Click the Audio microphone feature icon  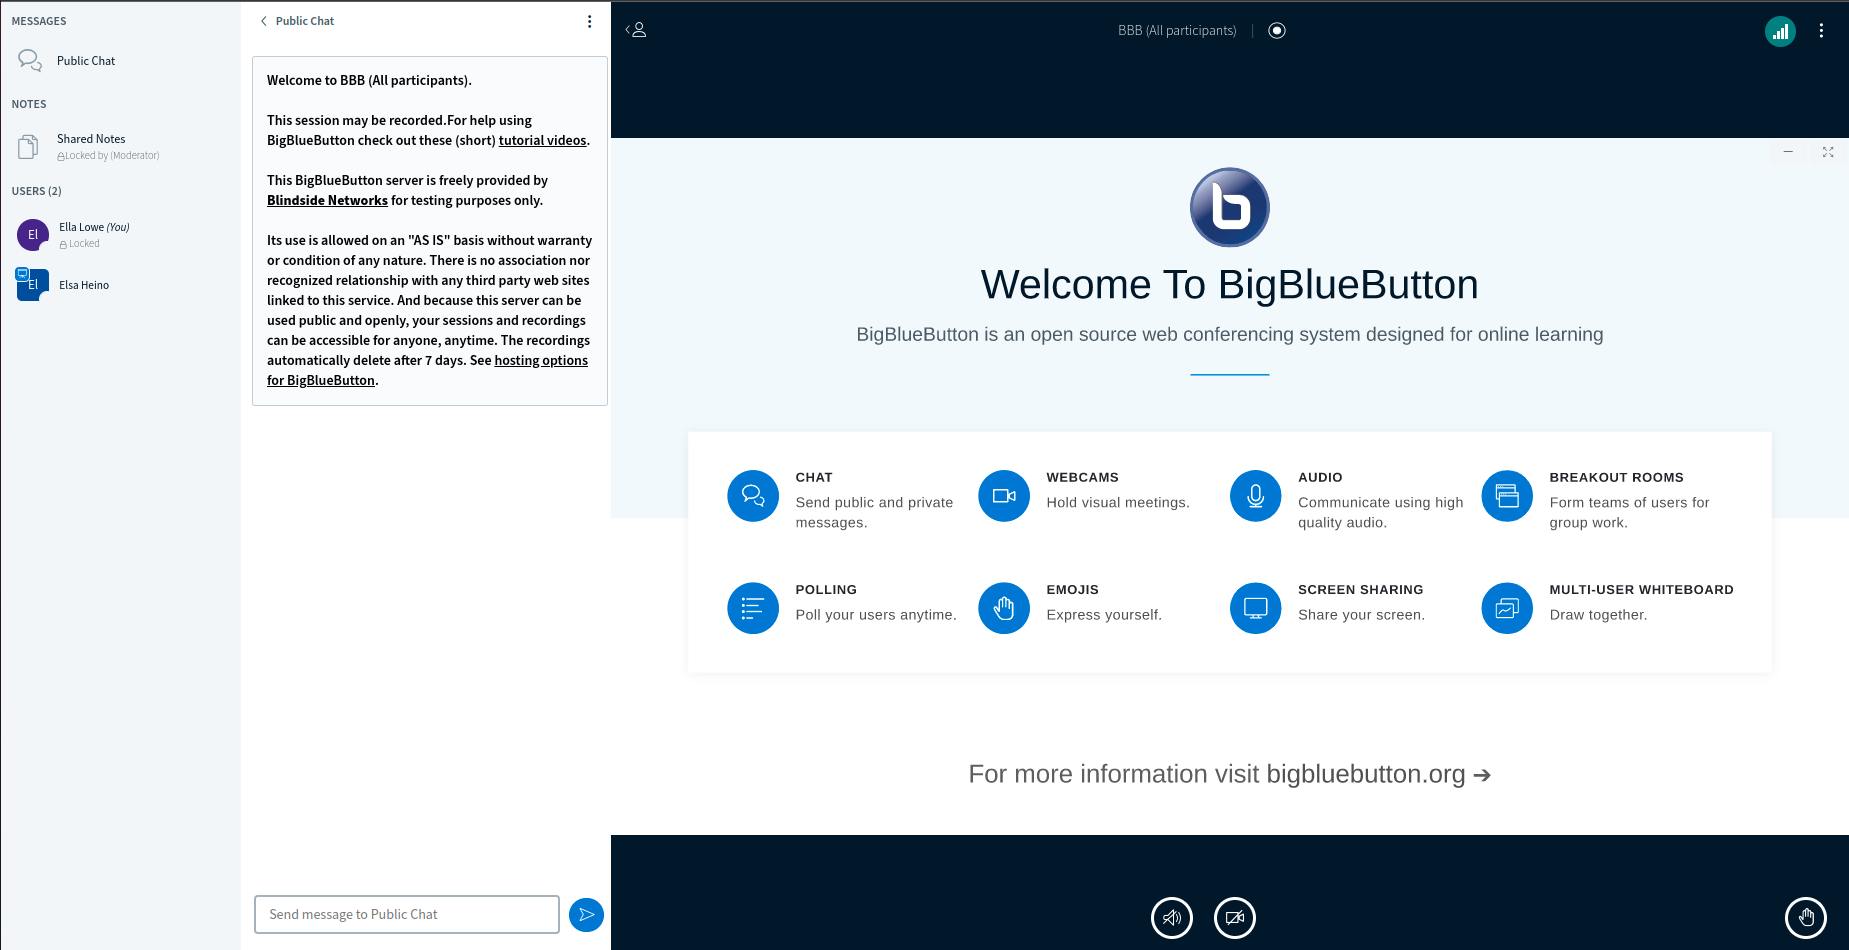[x=1256, y=496]
